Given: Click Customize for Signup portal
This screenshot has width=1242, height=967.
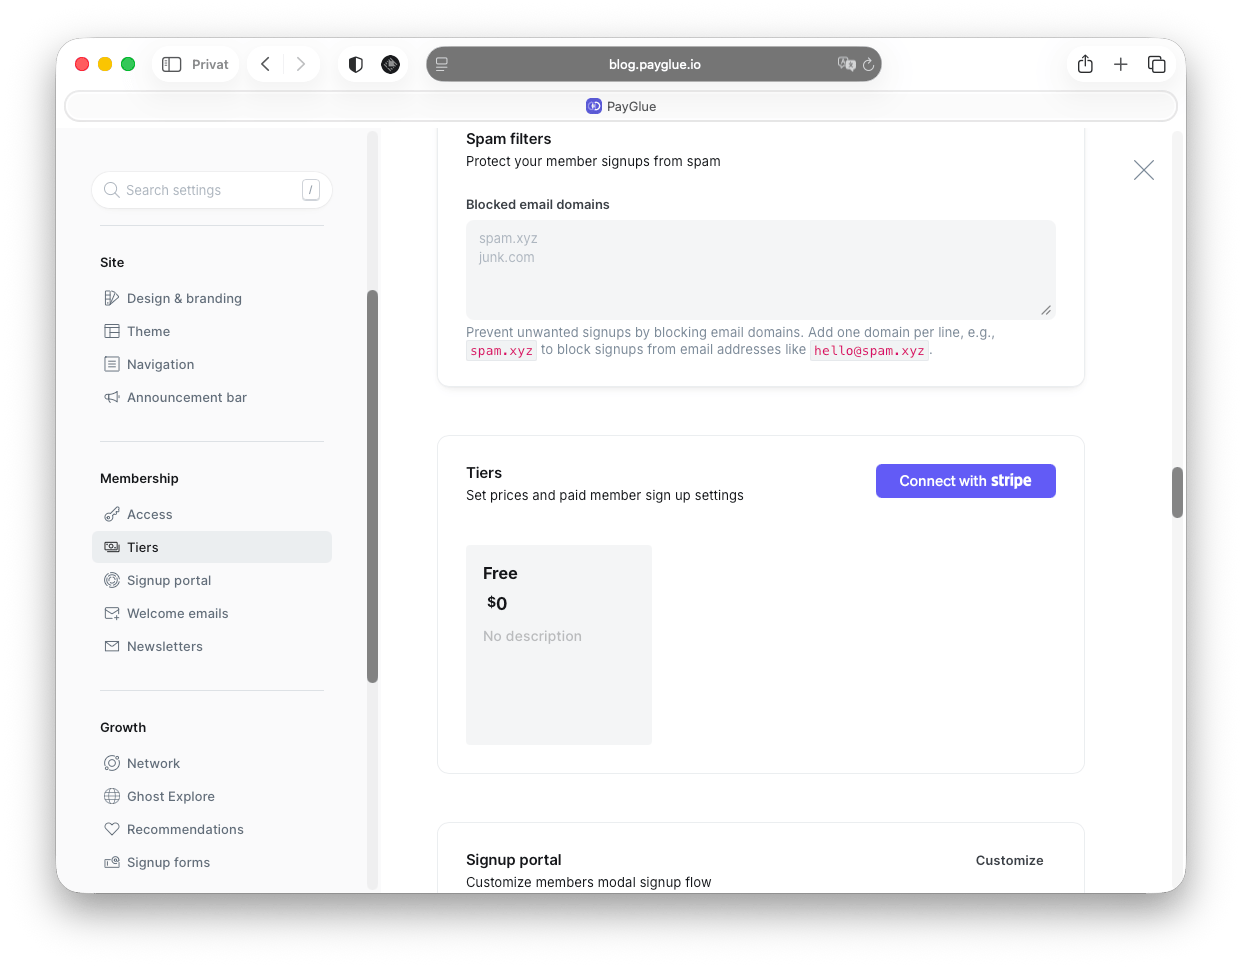Looking at the screenshot, I should tap(1010, 860).
